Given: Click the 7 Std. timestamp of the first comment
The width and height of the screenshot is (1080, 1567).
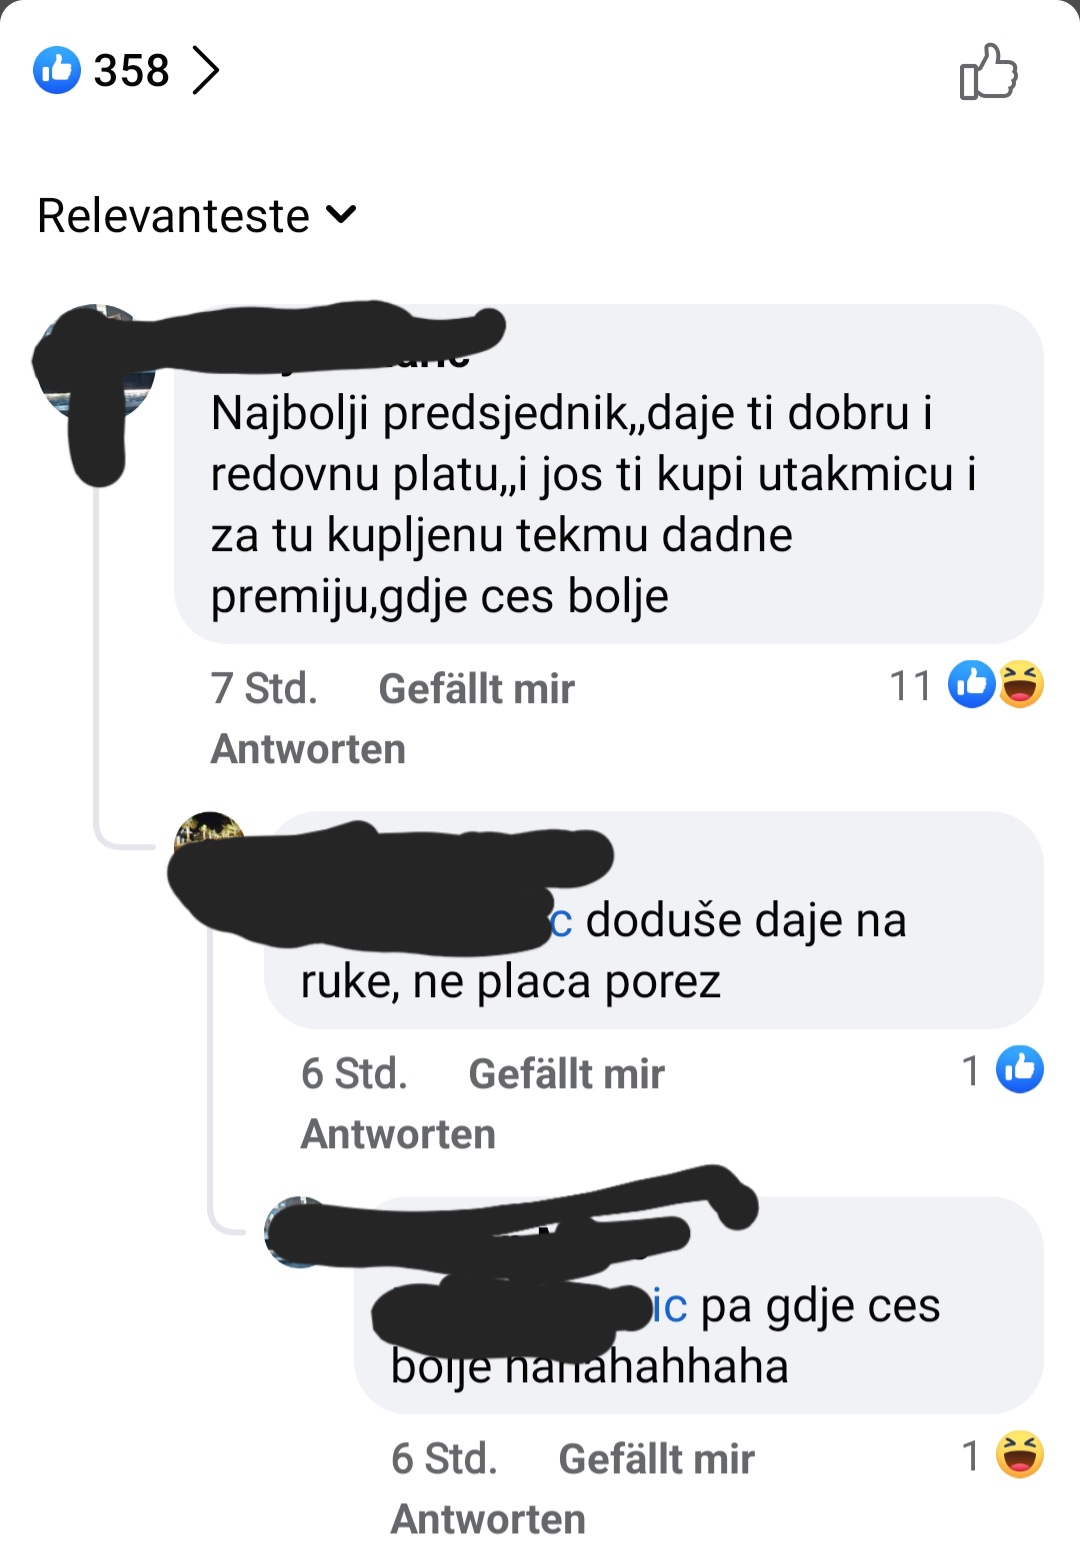Looking at the screenshot, I should click(264, 689).
